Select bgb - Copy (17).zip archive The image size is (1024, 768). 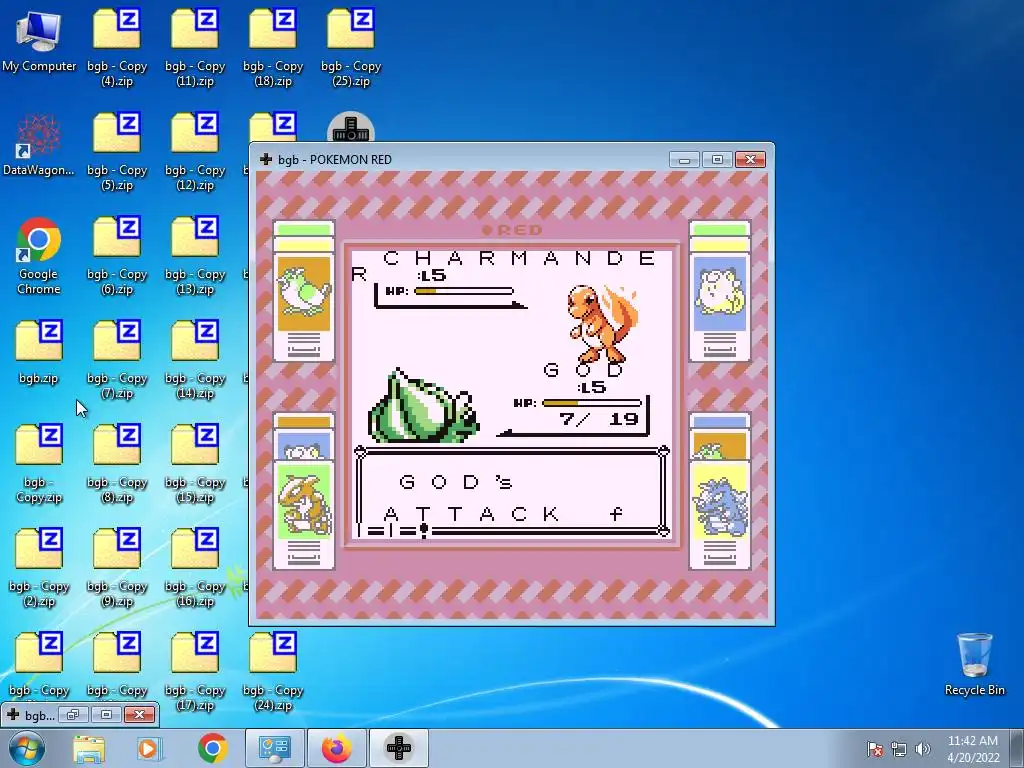195,673
